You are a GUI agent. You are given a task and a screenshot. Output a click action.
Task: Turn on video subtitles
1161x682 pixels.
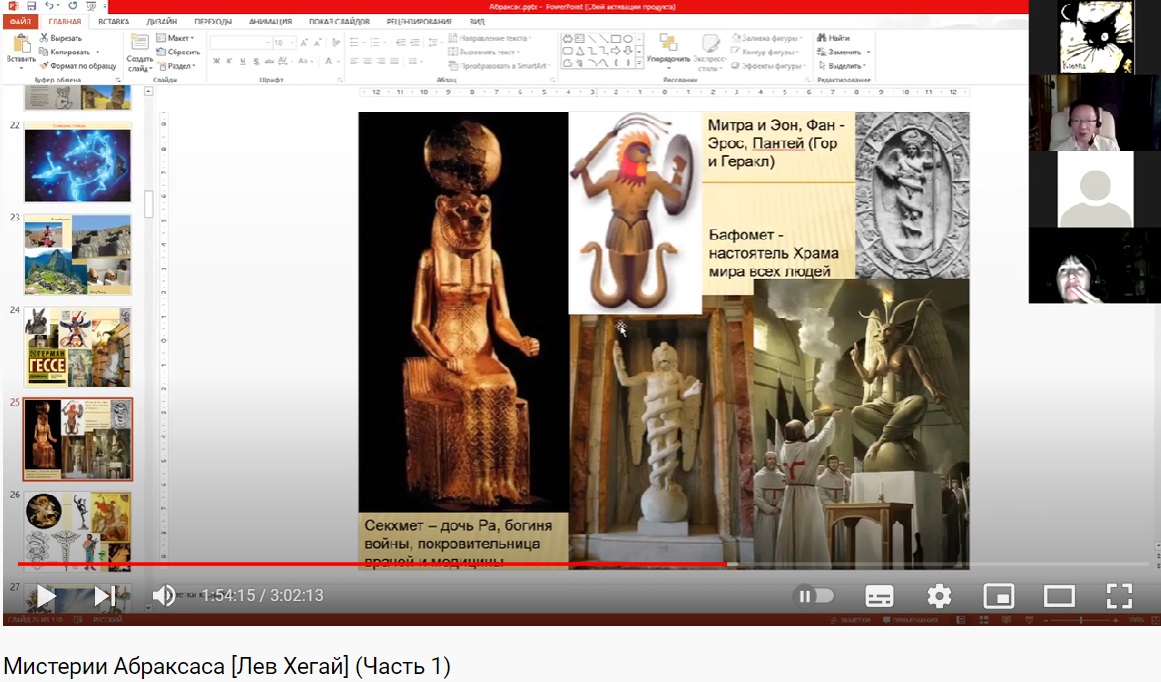(x=879, y=596)
